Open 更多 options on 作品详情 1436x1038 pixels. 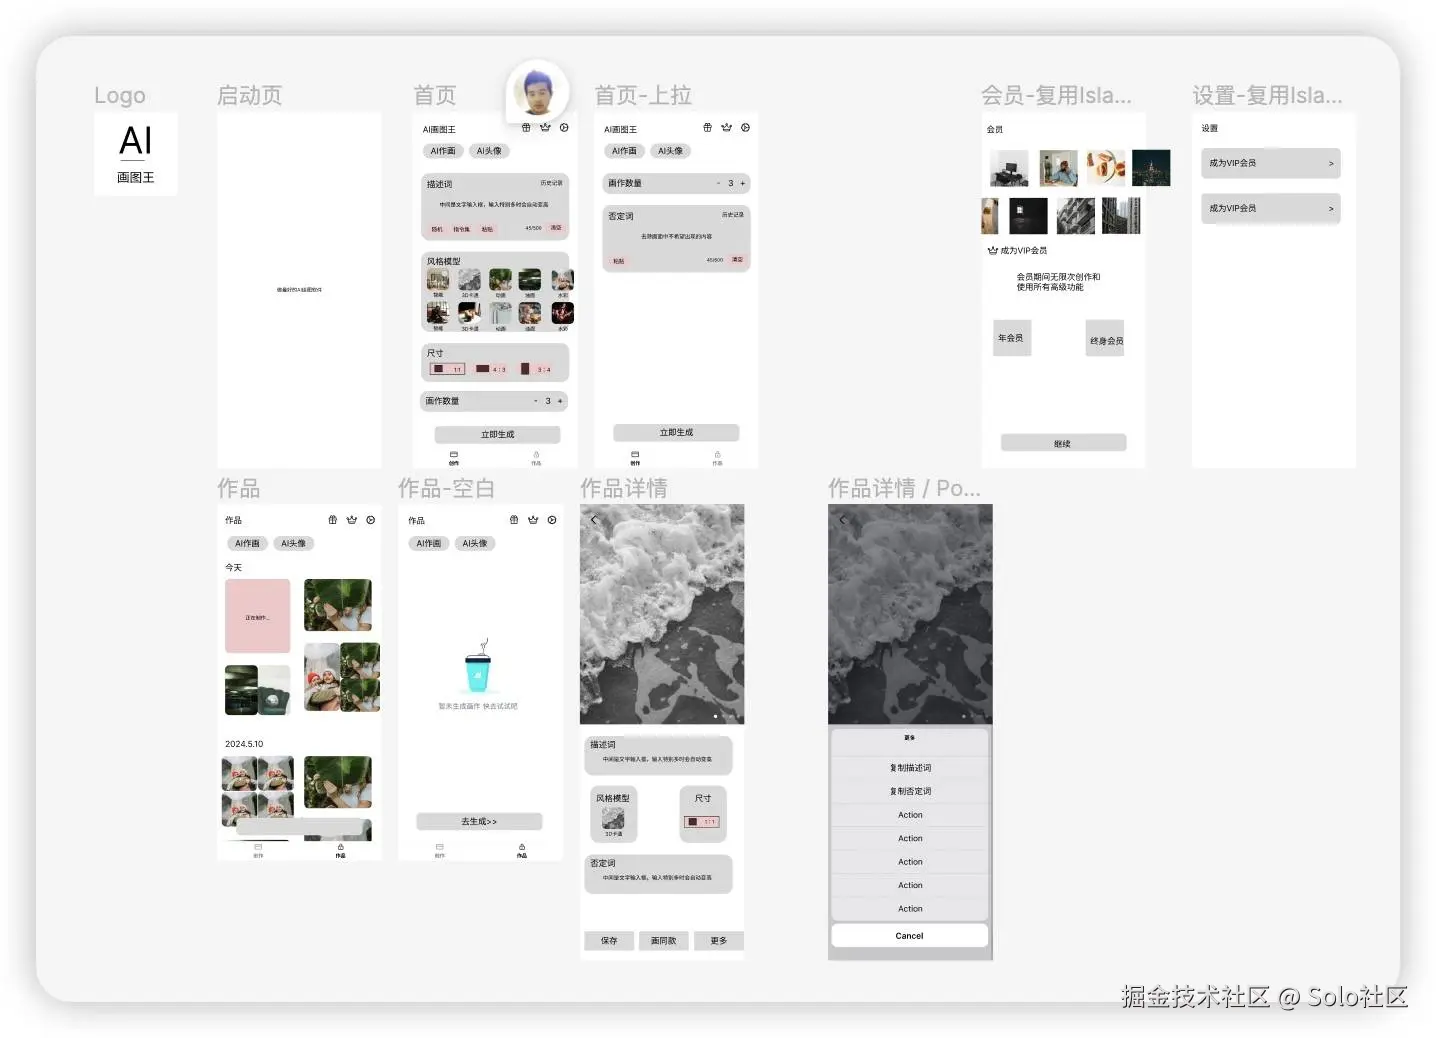pos(719,940)
